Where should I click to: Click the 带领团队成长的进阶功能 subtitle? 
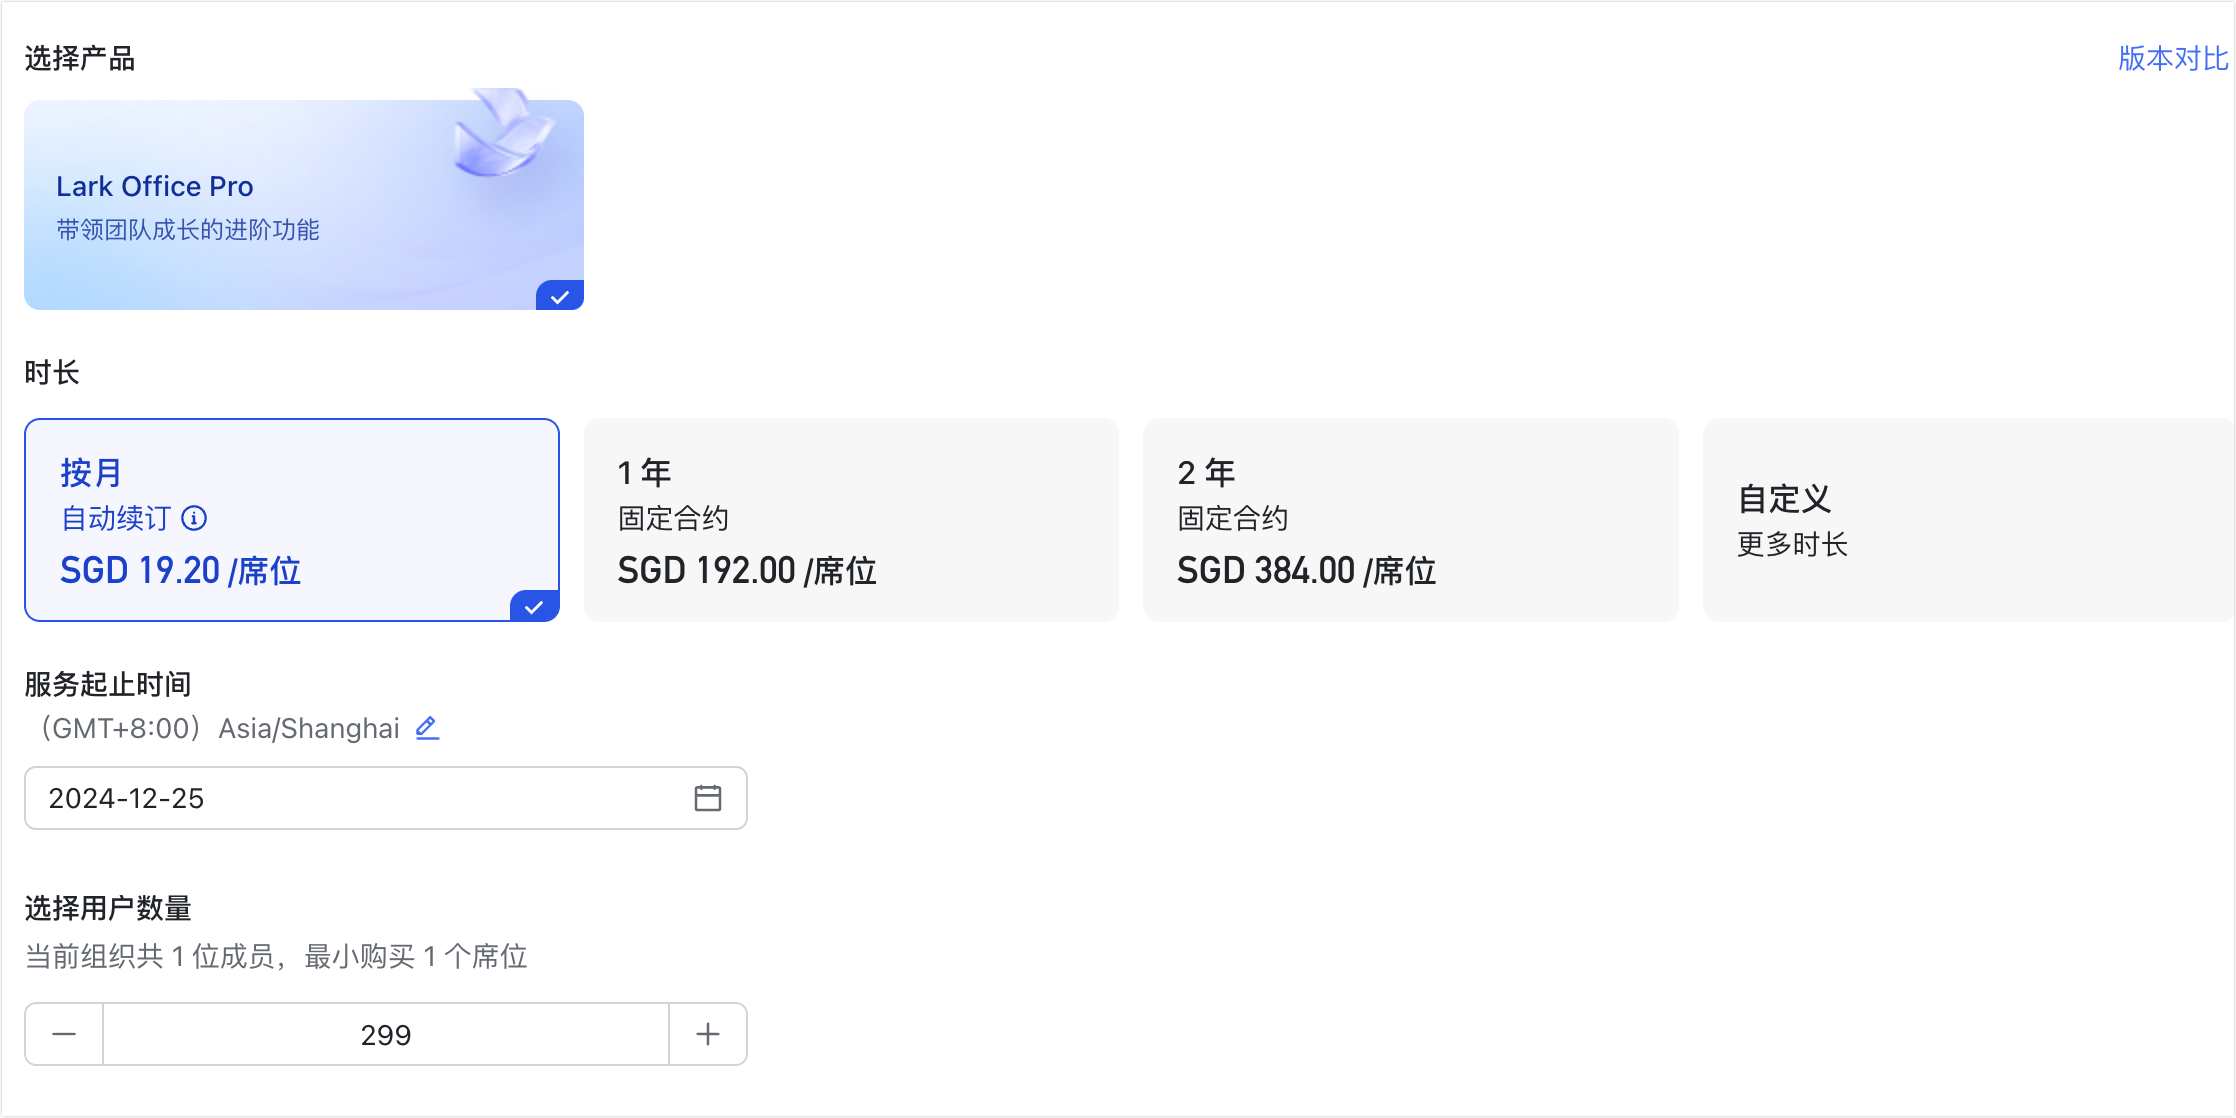coord(188,230)
